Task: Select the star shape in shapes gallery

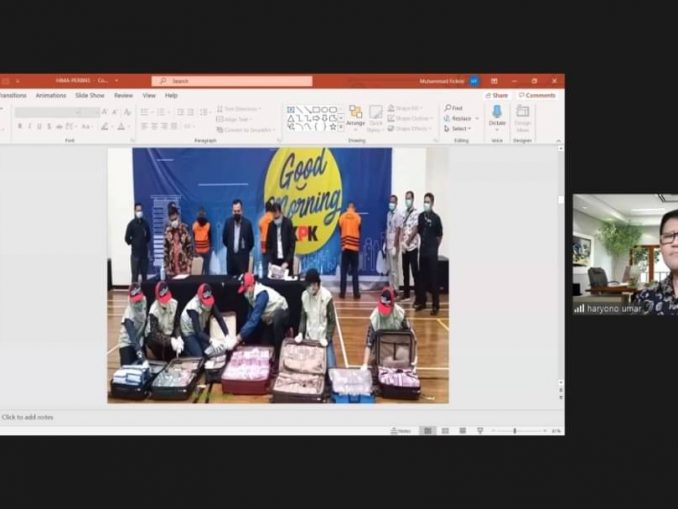Action: coord(333,126)
